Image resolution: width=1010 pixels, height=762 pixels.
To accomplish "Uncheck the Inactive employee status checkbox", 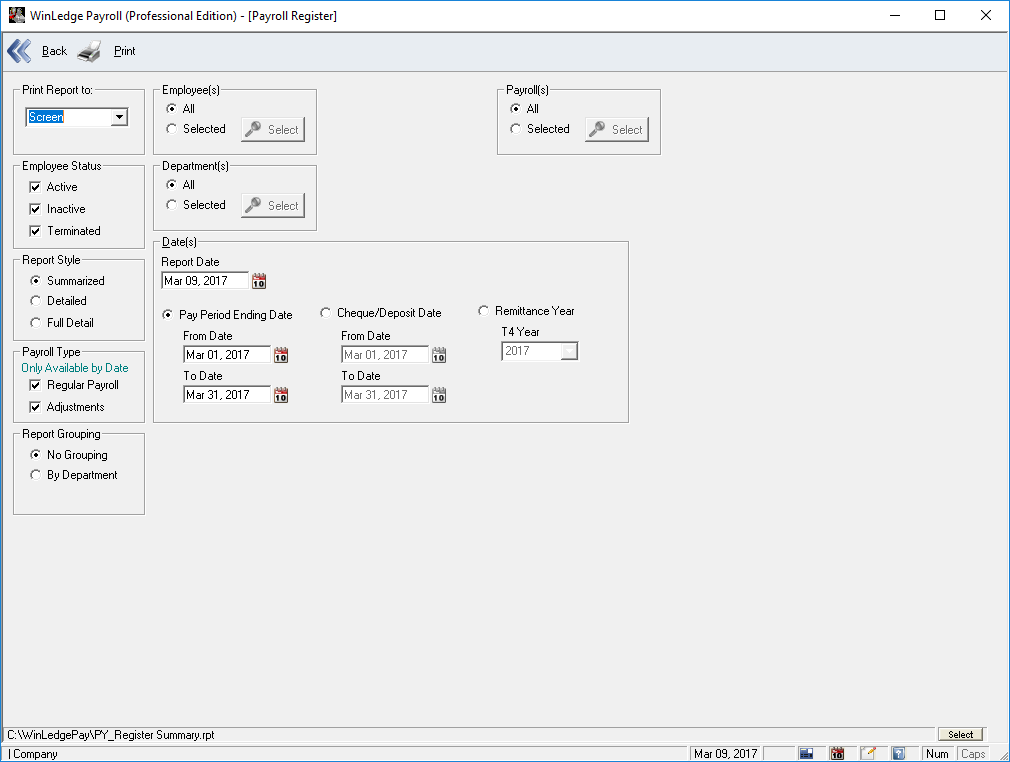I will (35, 209).
